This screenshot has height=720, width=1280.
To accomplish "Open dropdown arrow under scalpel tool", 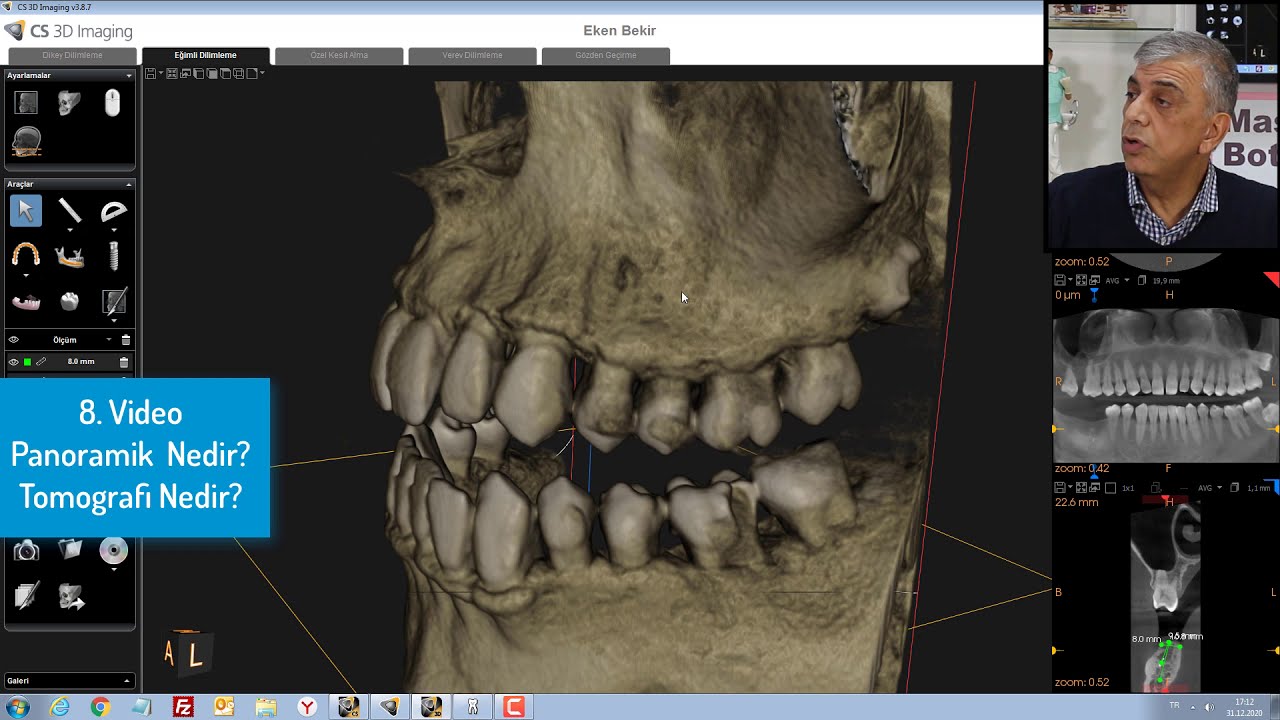I will [114, 320].
